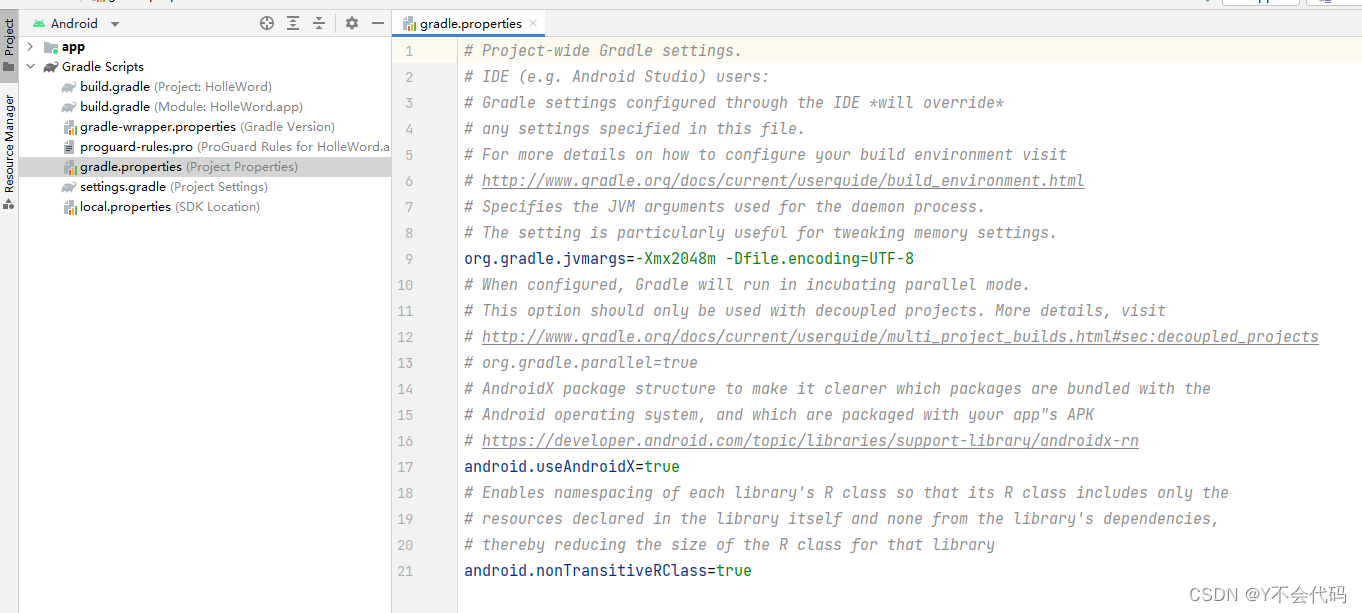Click the icon beside build.gradle Project entry
1362x613 pixels.
point(69,87)
